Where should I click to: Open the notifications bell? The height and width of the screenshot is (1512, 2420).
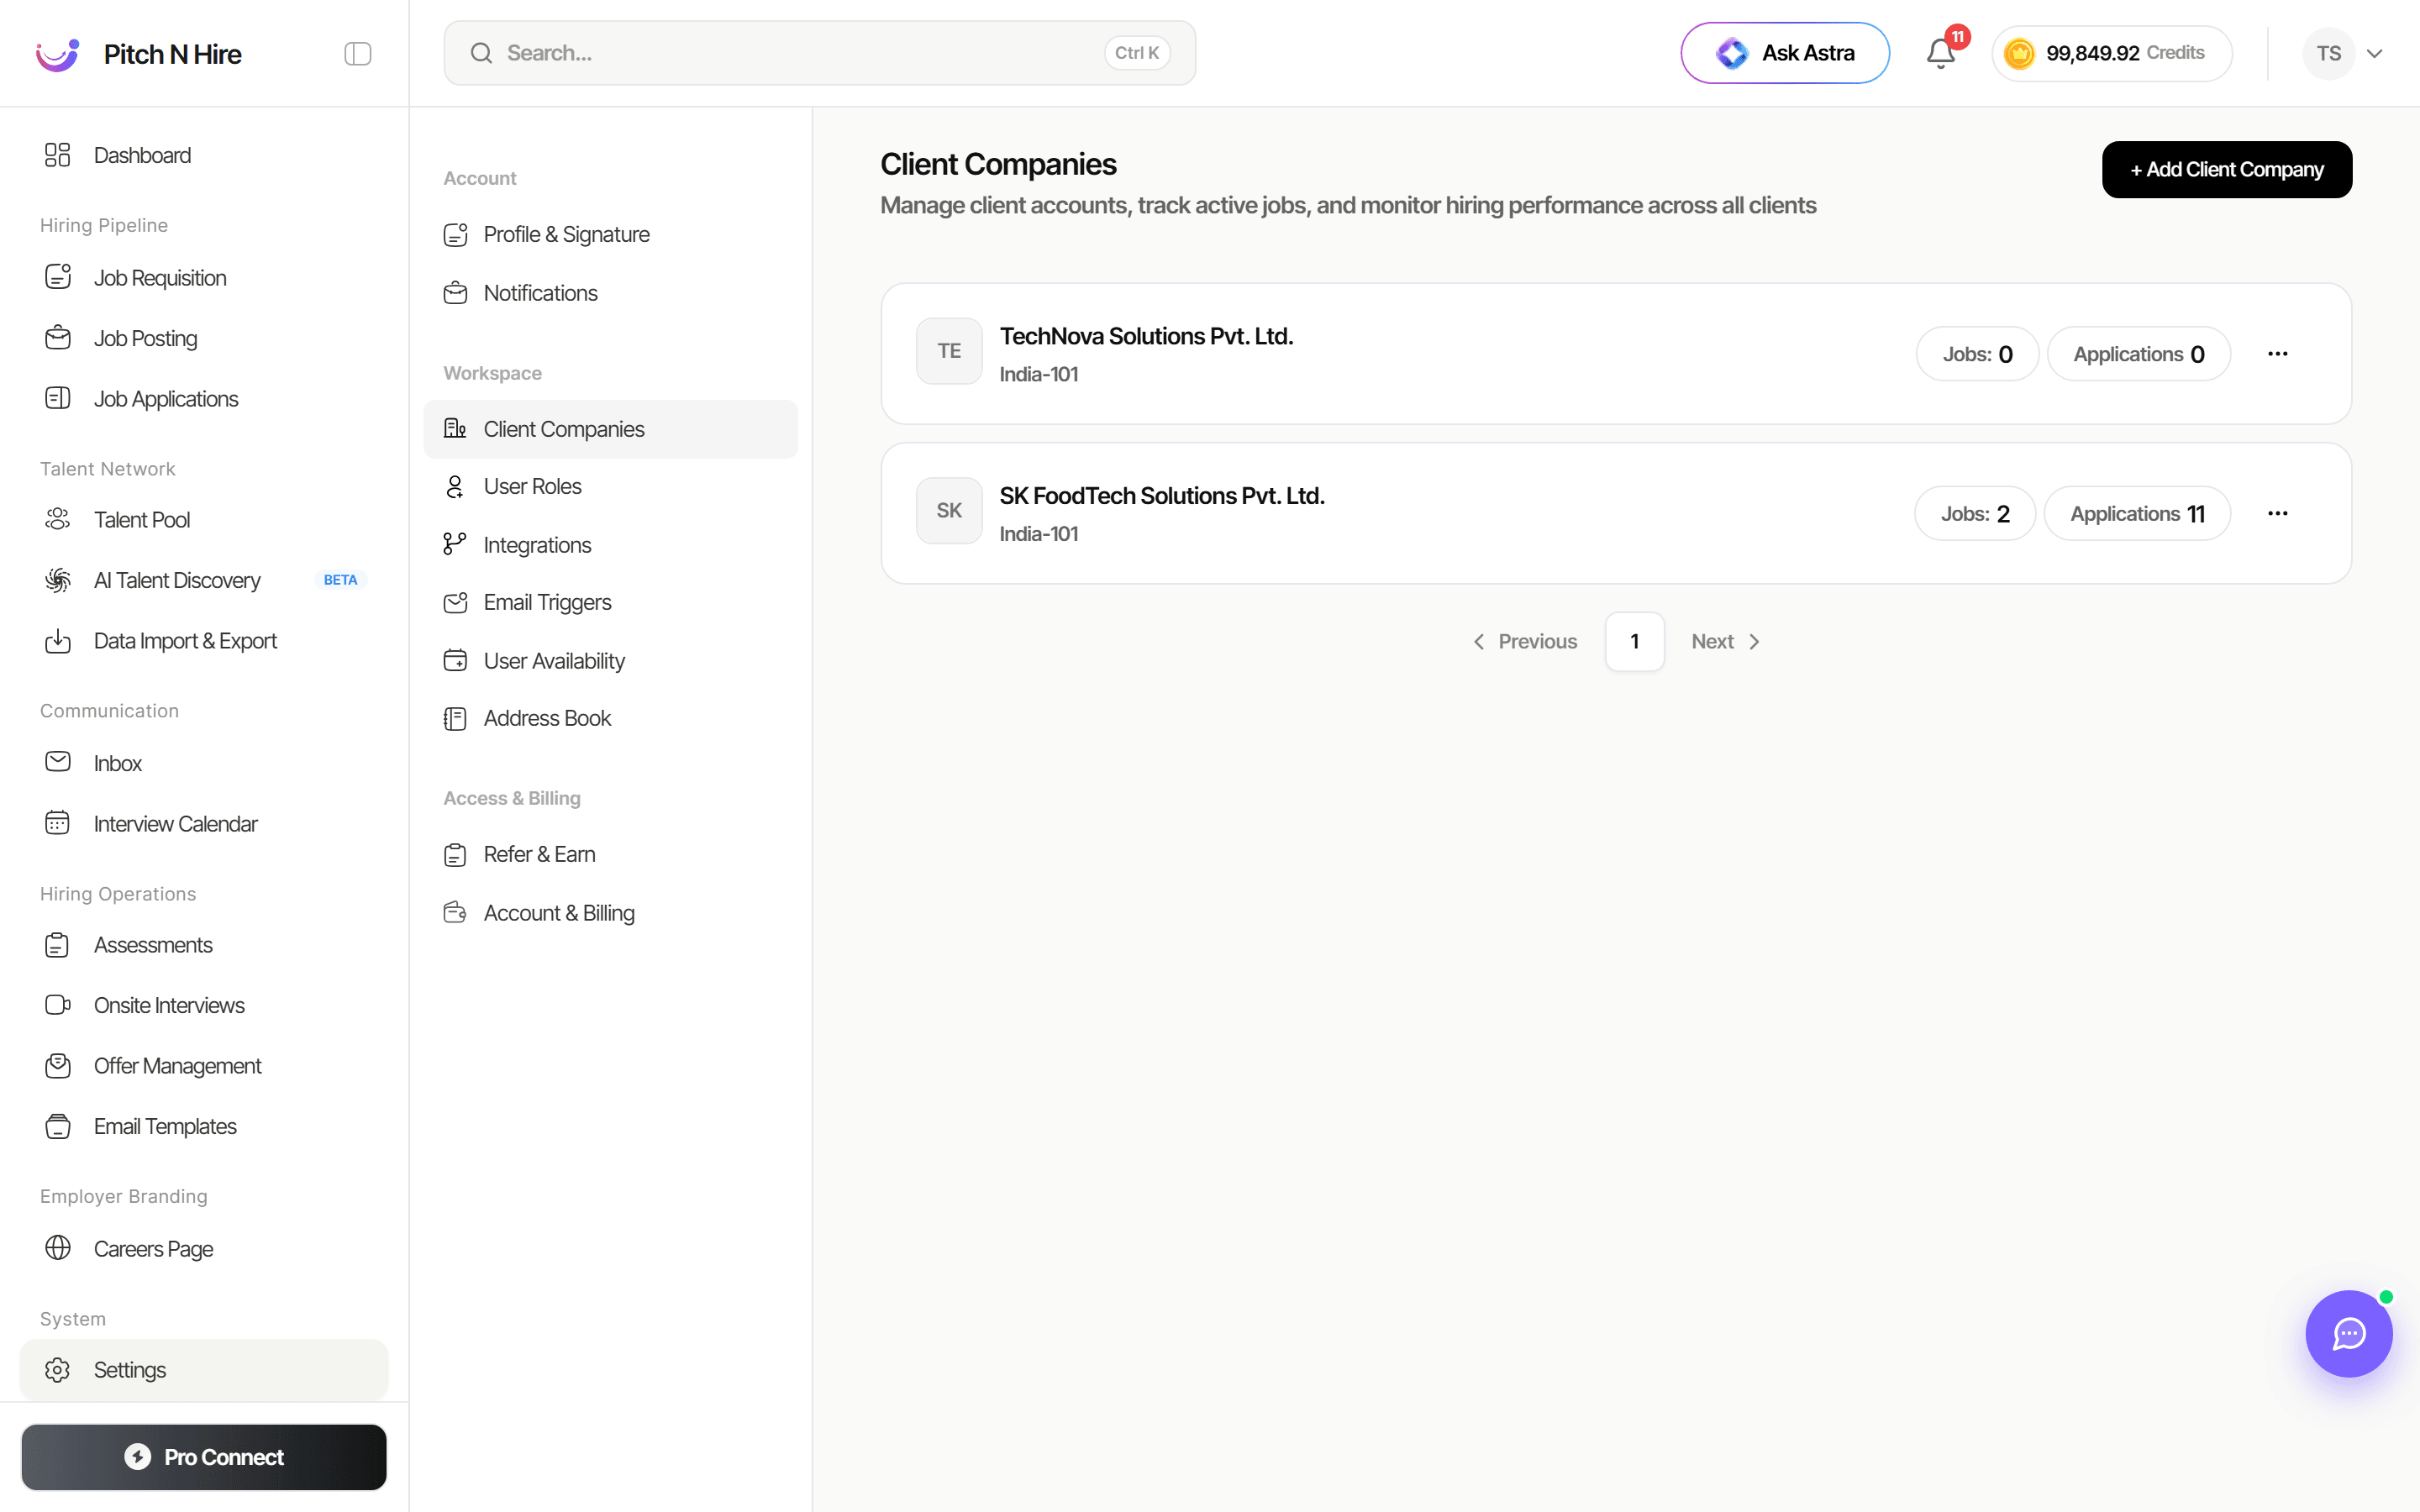(x=1941, y=54)
